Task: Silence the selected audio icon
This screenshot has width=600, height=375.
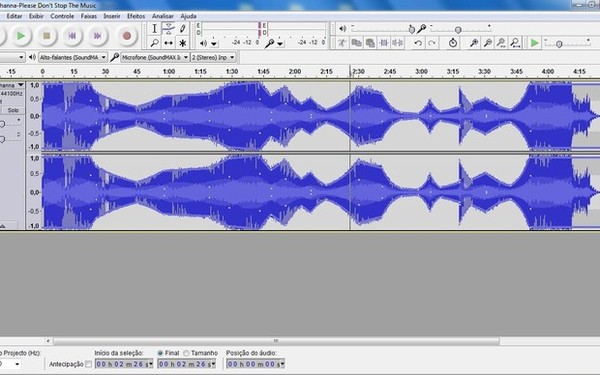Action: 398,43
